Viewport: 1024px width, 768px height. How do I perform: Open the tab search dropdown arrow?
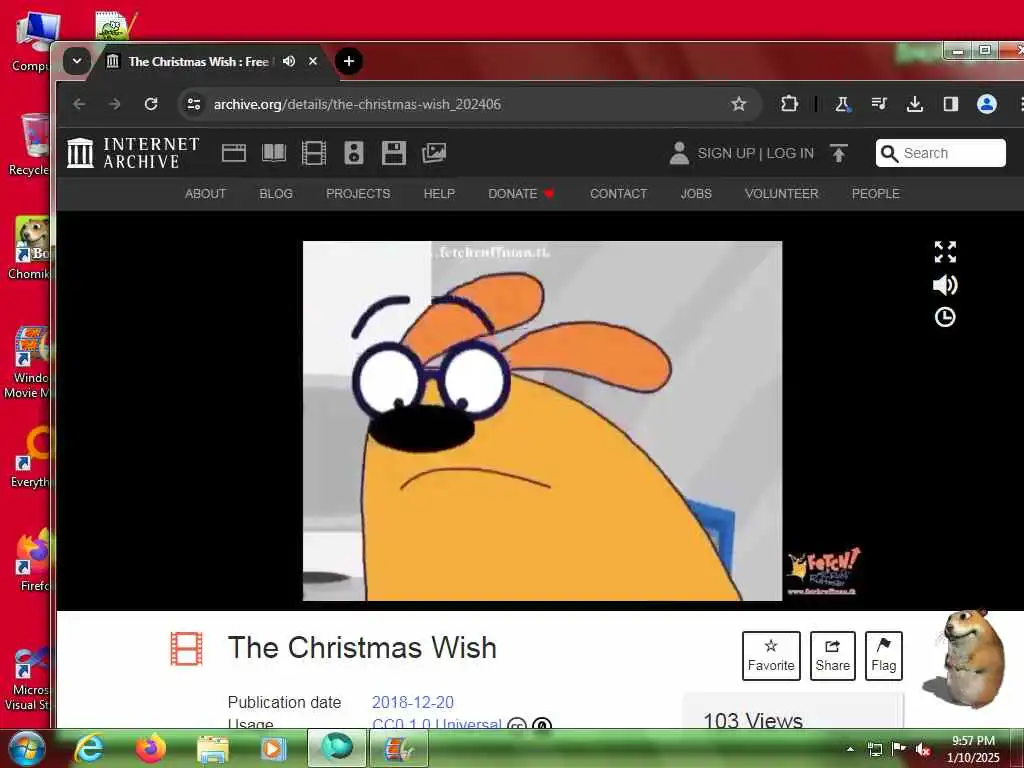(x=76, y=61)
